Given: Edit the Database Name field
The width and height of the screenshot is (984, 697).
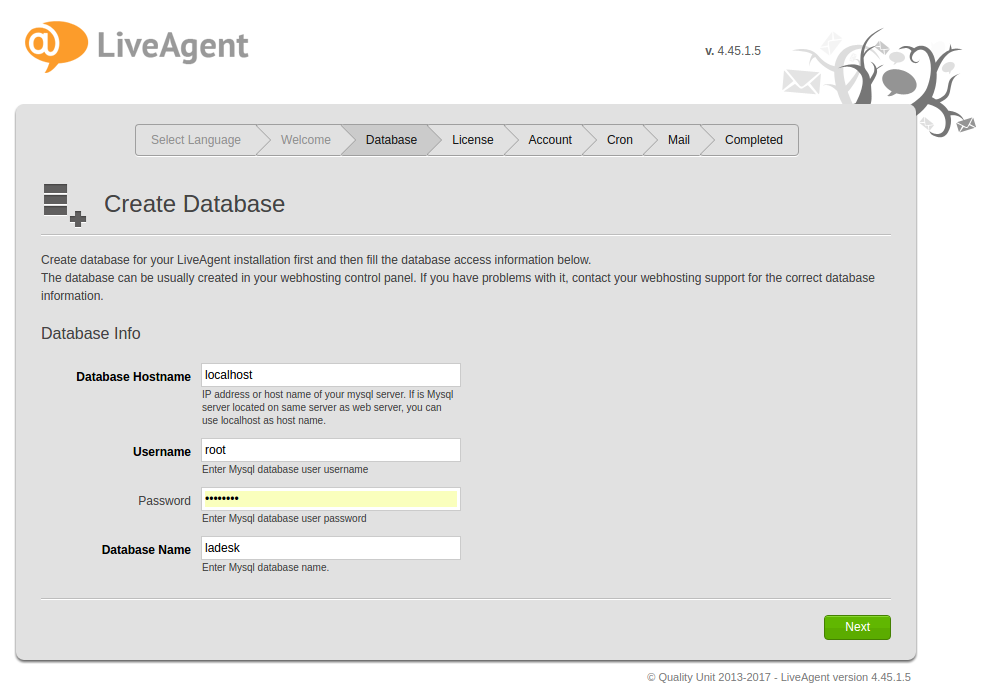Looking at the screenshot, I should click(x=330, y=548).
